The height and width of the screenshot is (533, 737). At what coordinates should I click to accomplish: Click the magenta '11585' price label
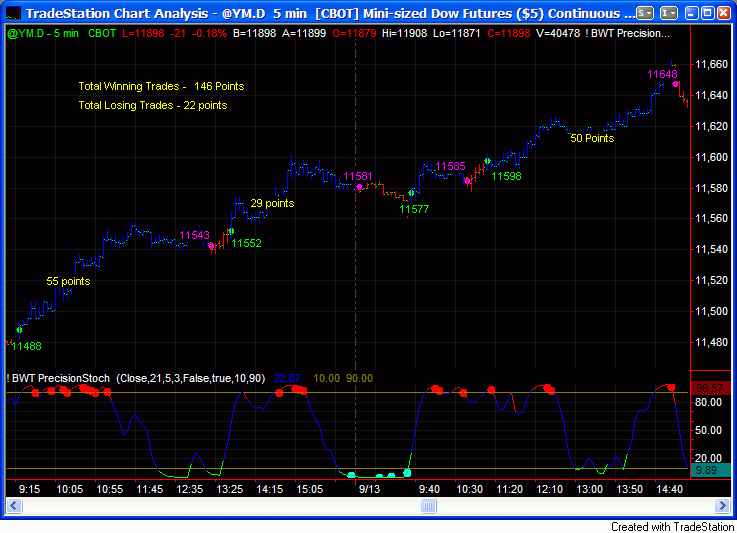450,166
